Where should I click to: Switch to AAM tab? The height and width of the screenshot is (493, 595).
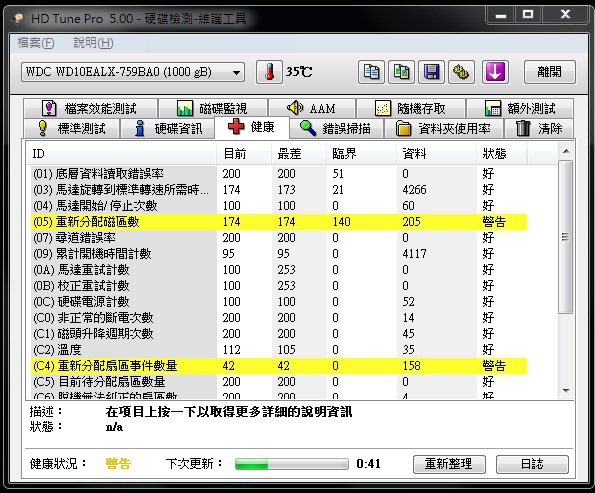[x=312, y=109]
